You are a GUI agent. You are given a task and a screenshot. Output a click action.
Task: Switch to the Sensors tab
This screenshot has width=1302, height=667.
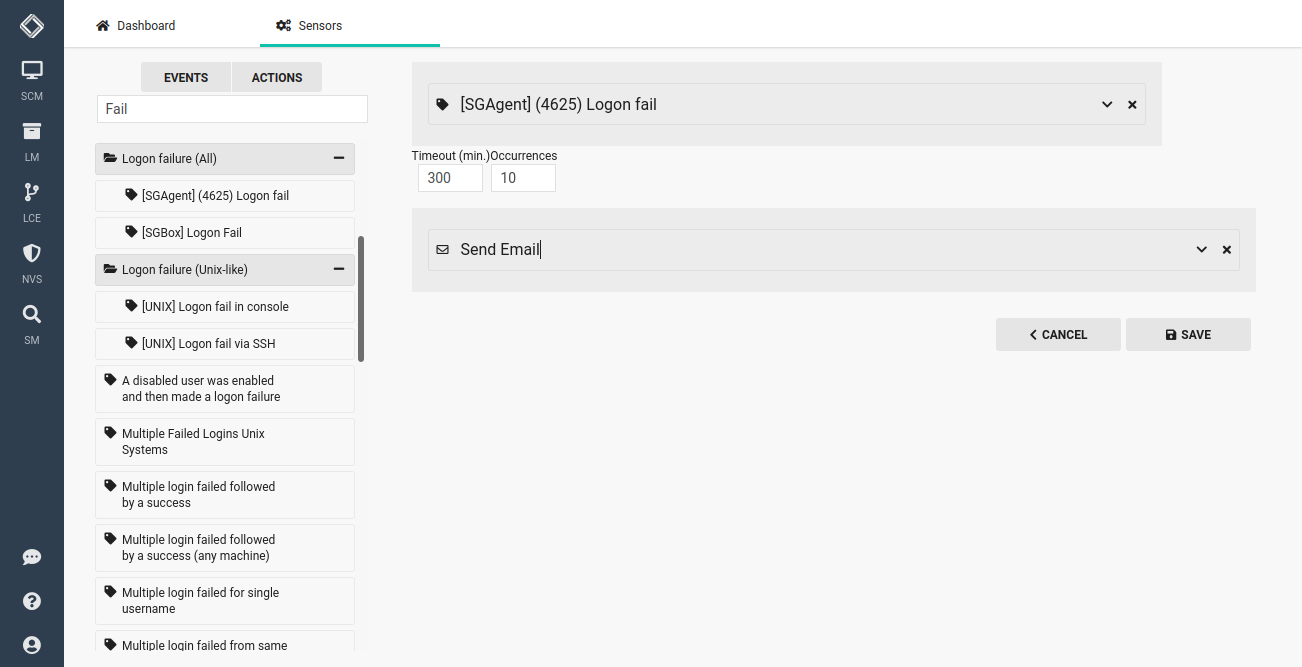pos(308,25)
